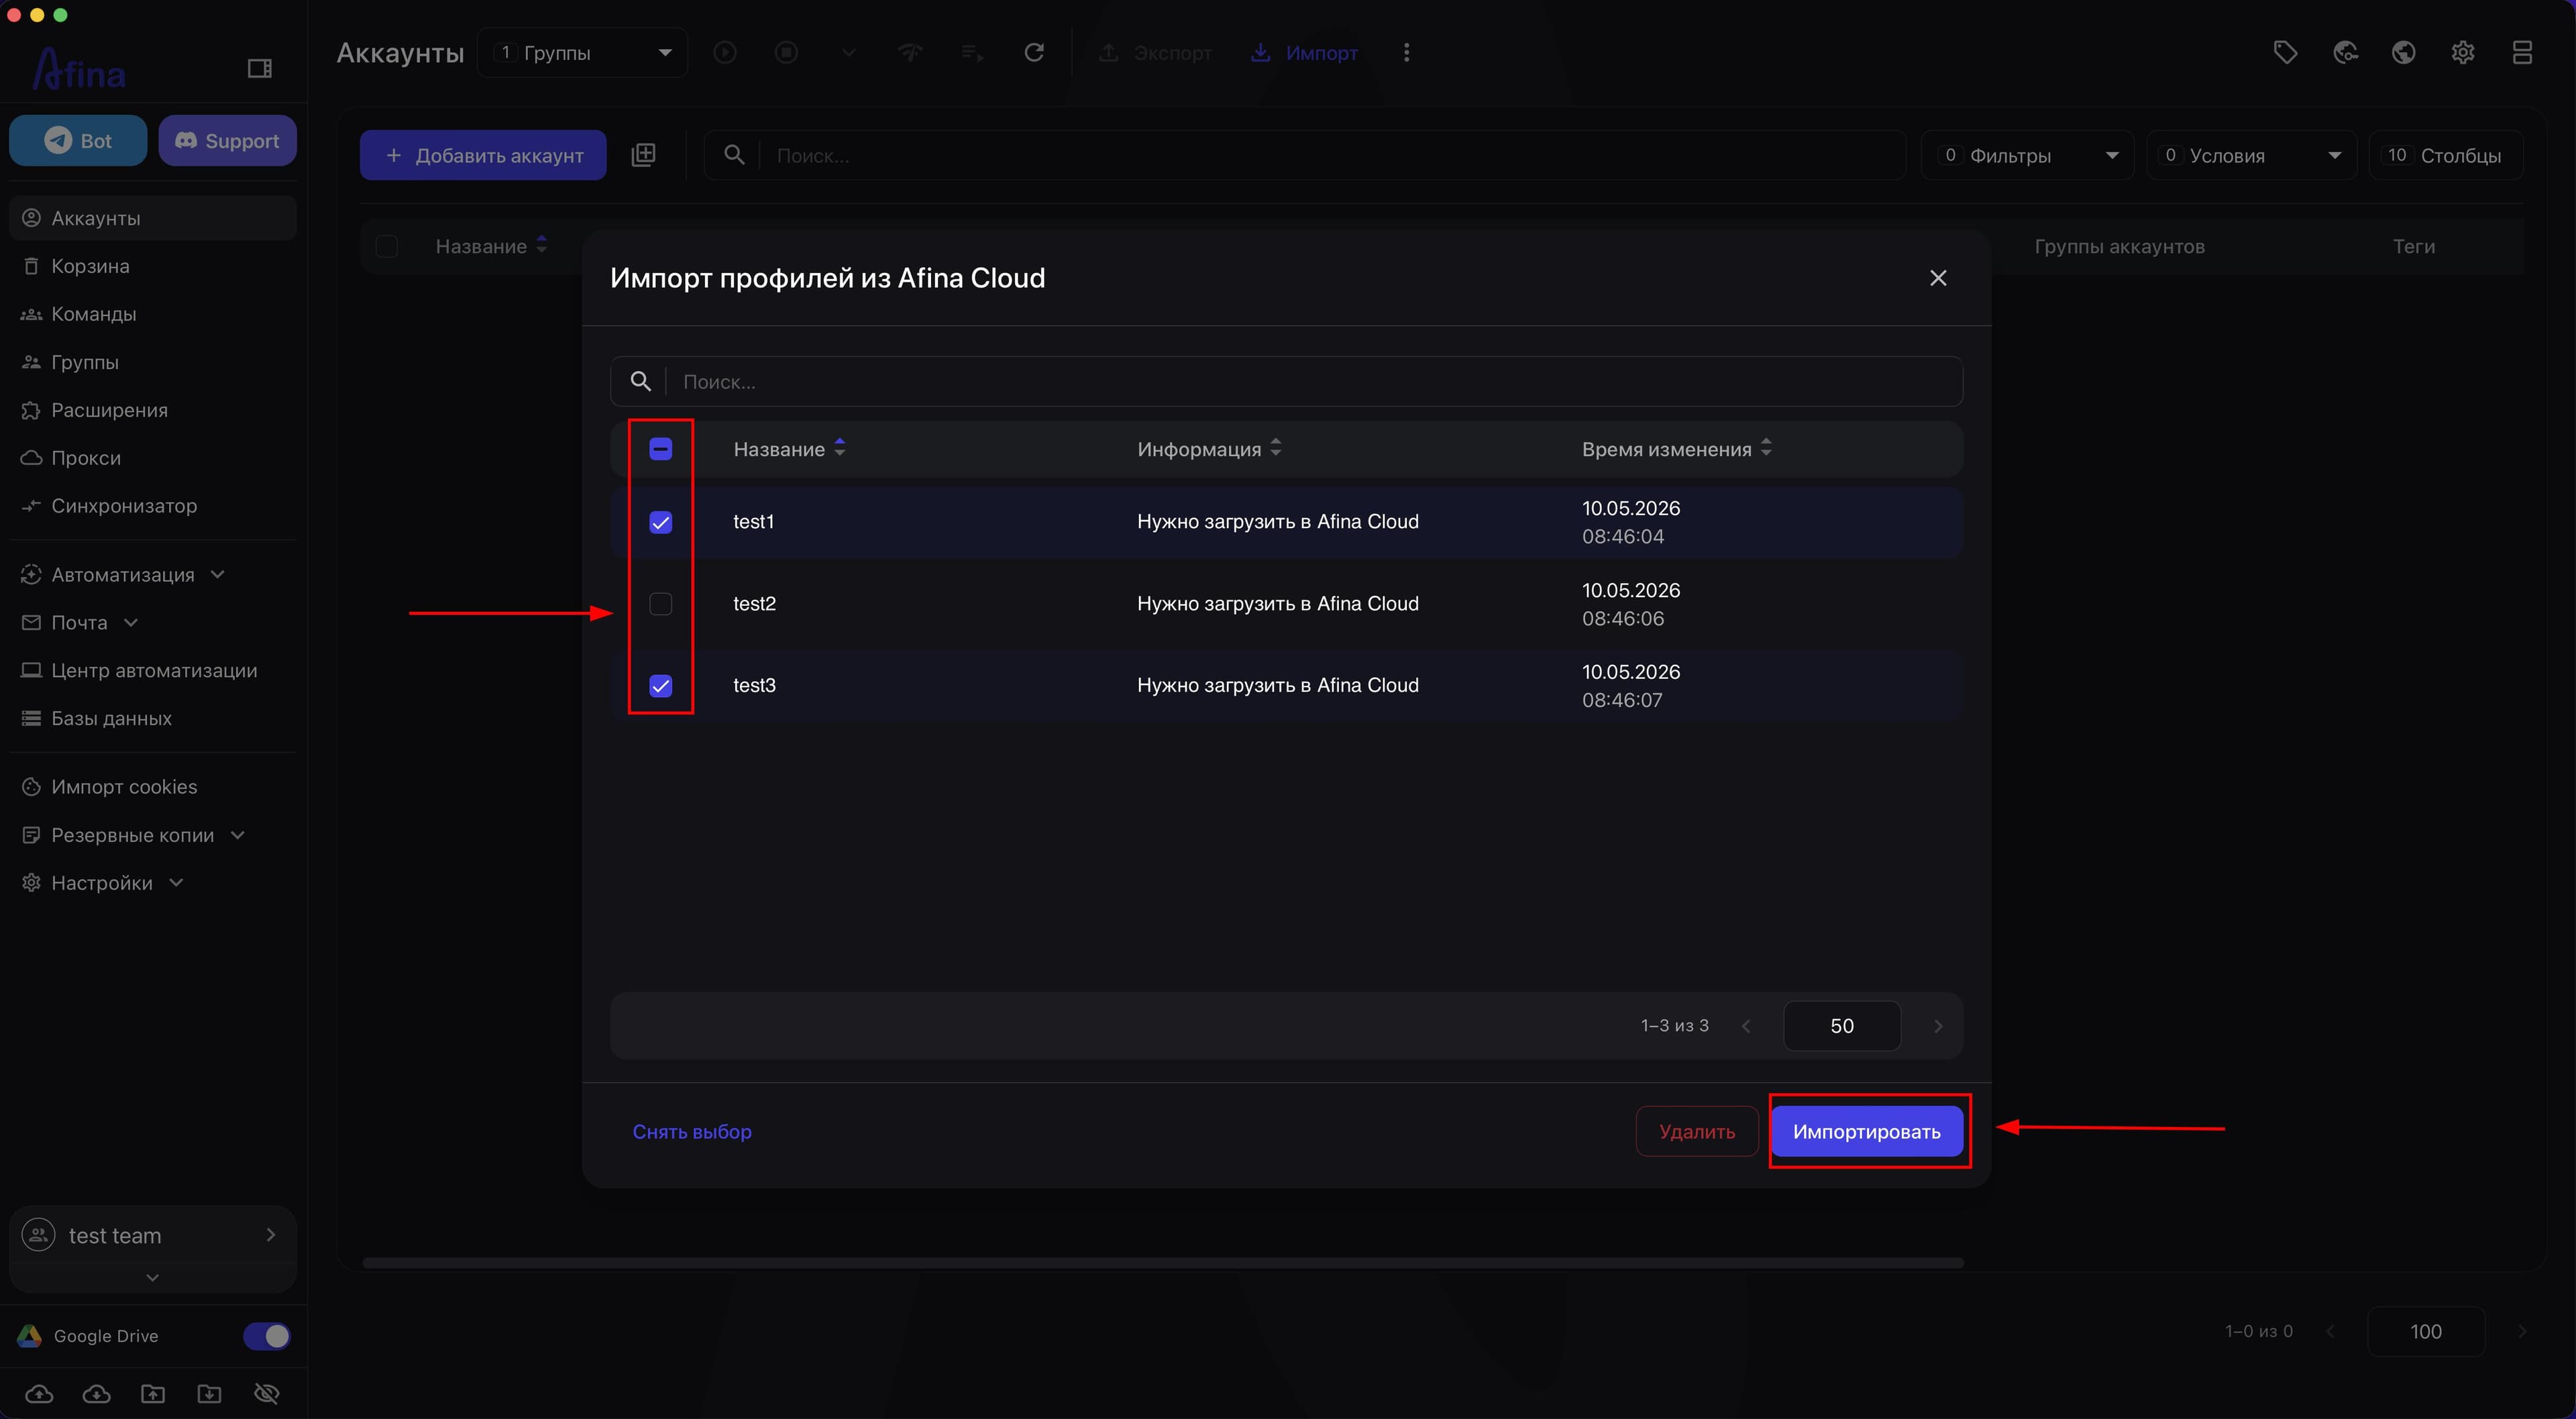Click the red Удалить button
Screen dimensions: 2576x1419
(1697, 1131)
